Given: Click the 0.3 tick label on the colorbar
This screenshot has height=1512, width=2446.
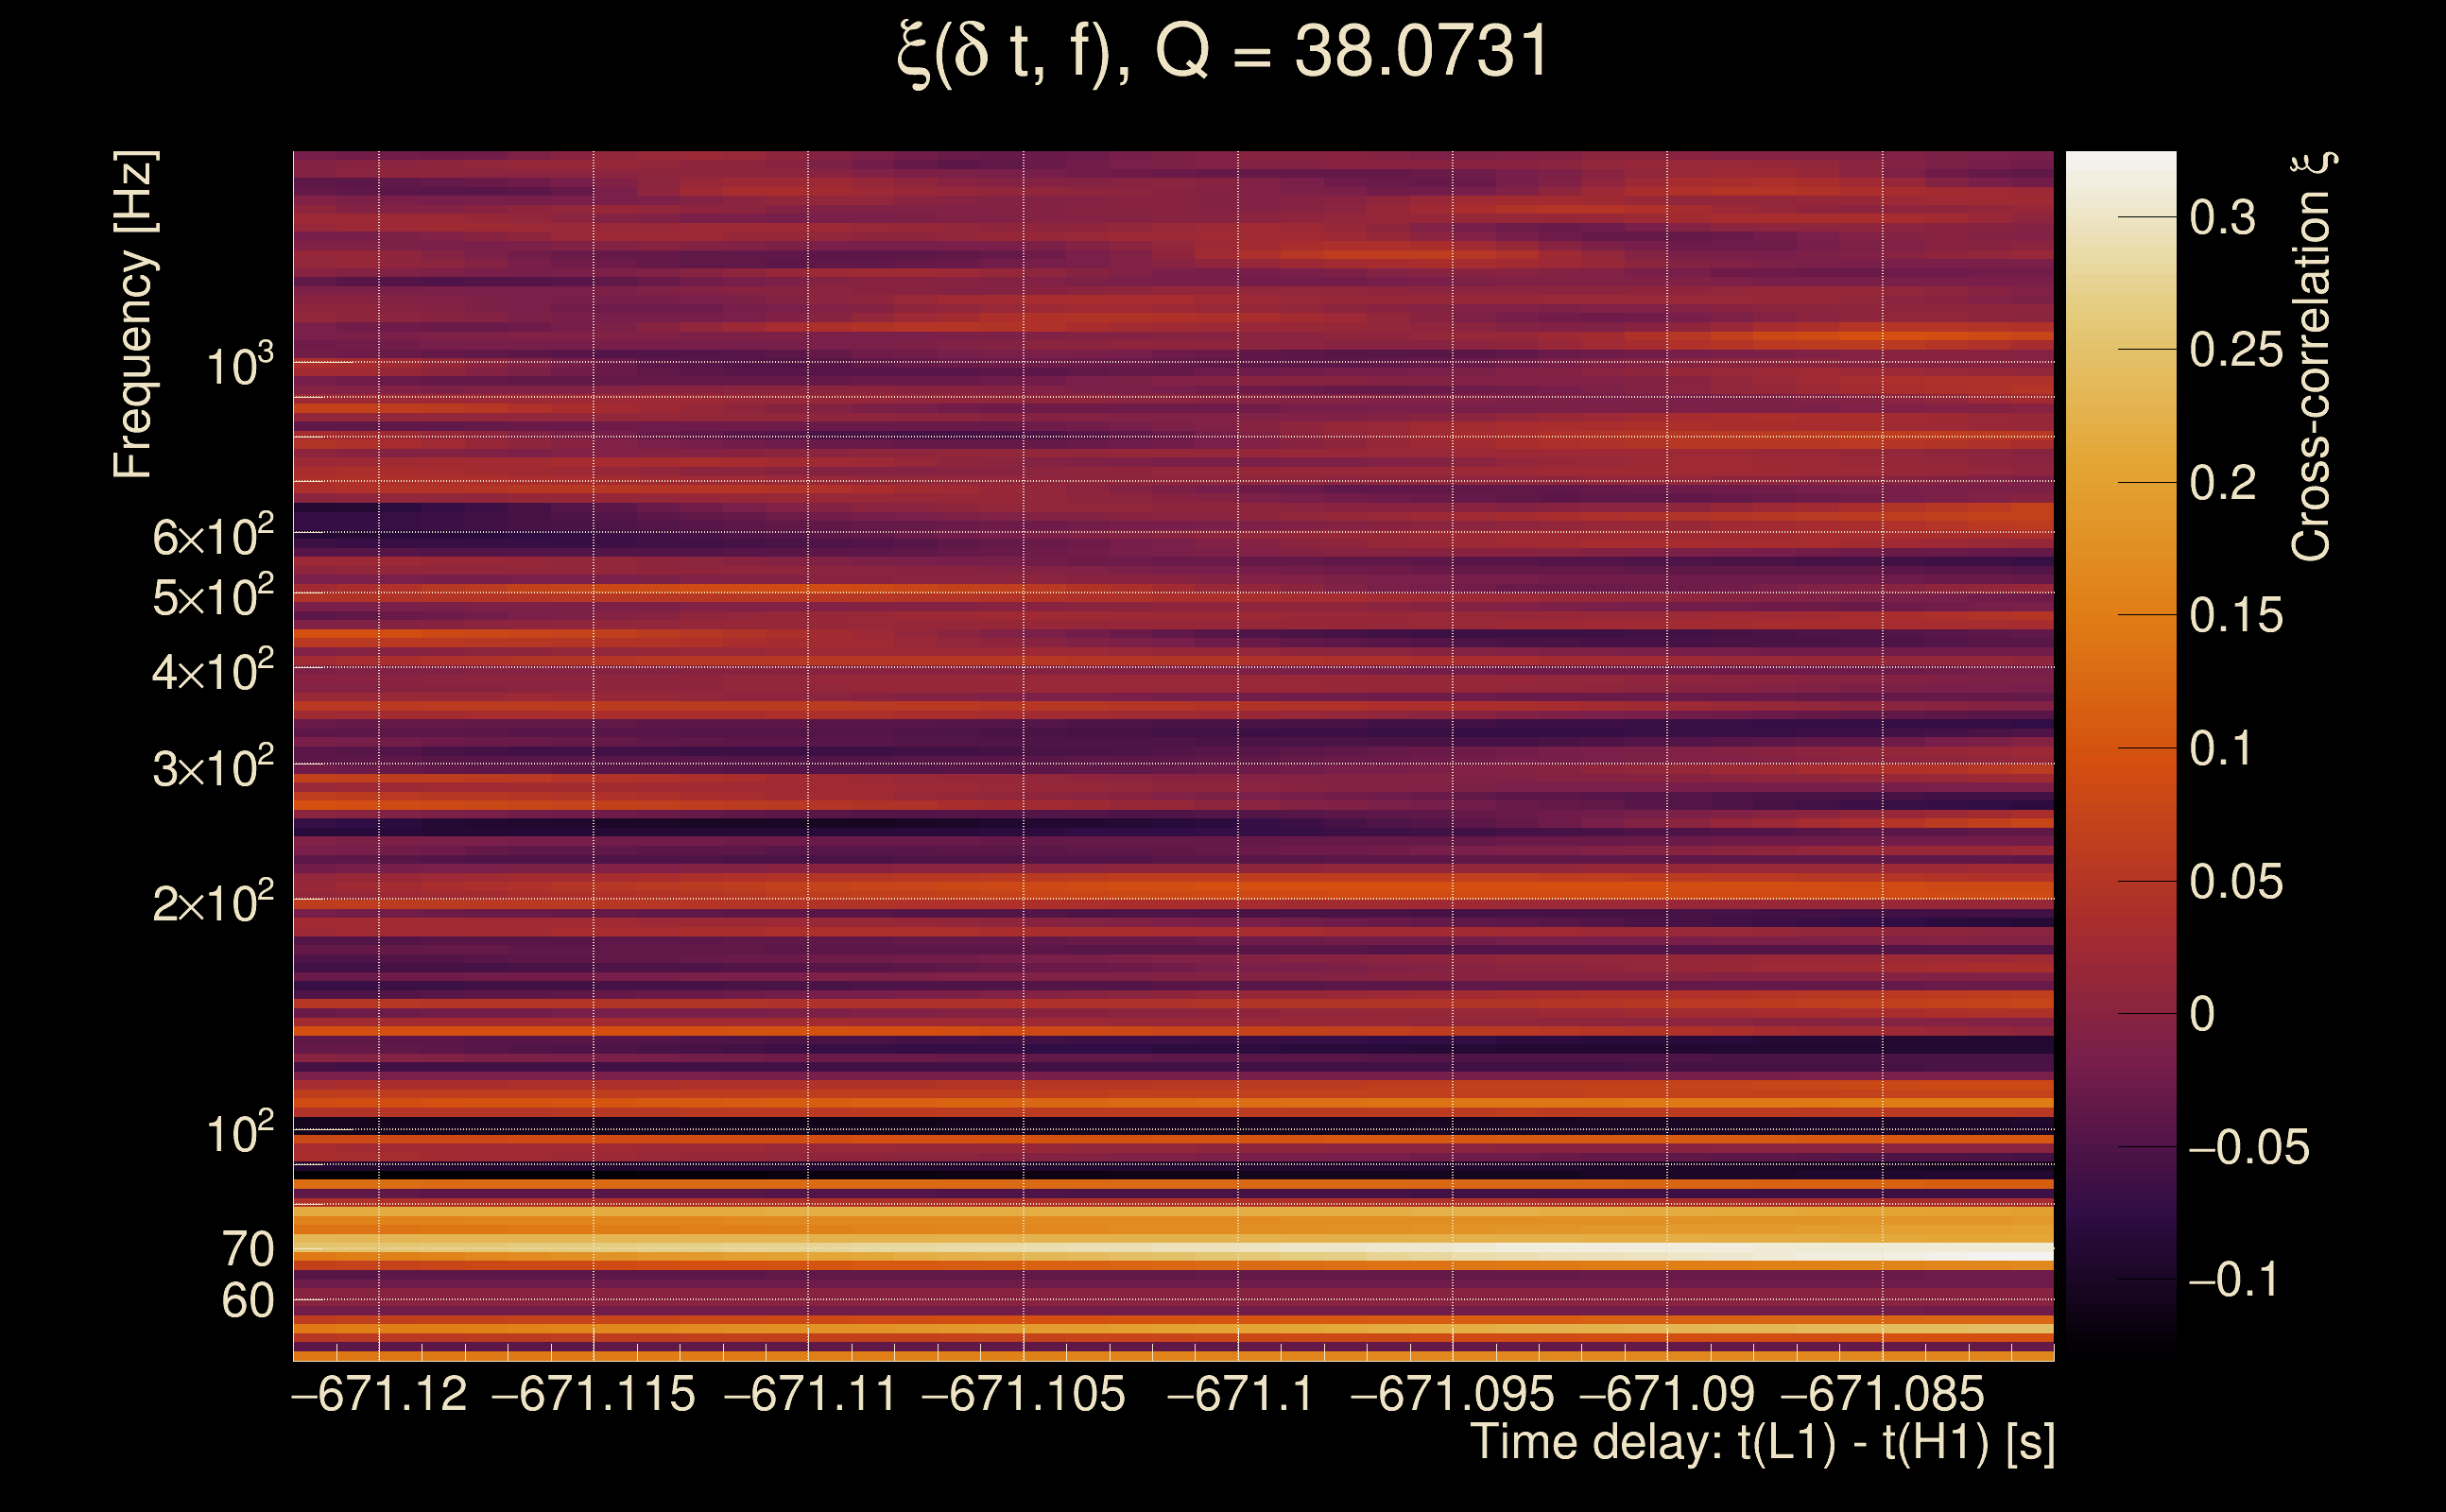Looking at the screenshot, I should tap(2222, 218).
